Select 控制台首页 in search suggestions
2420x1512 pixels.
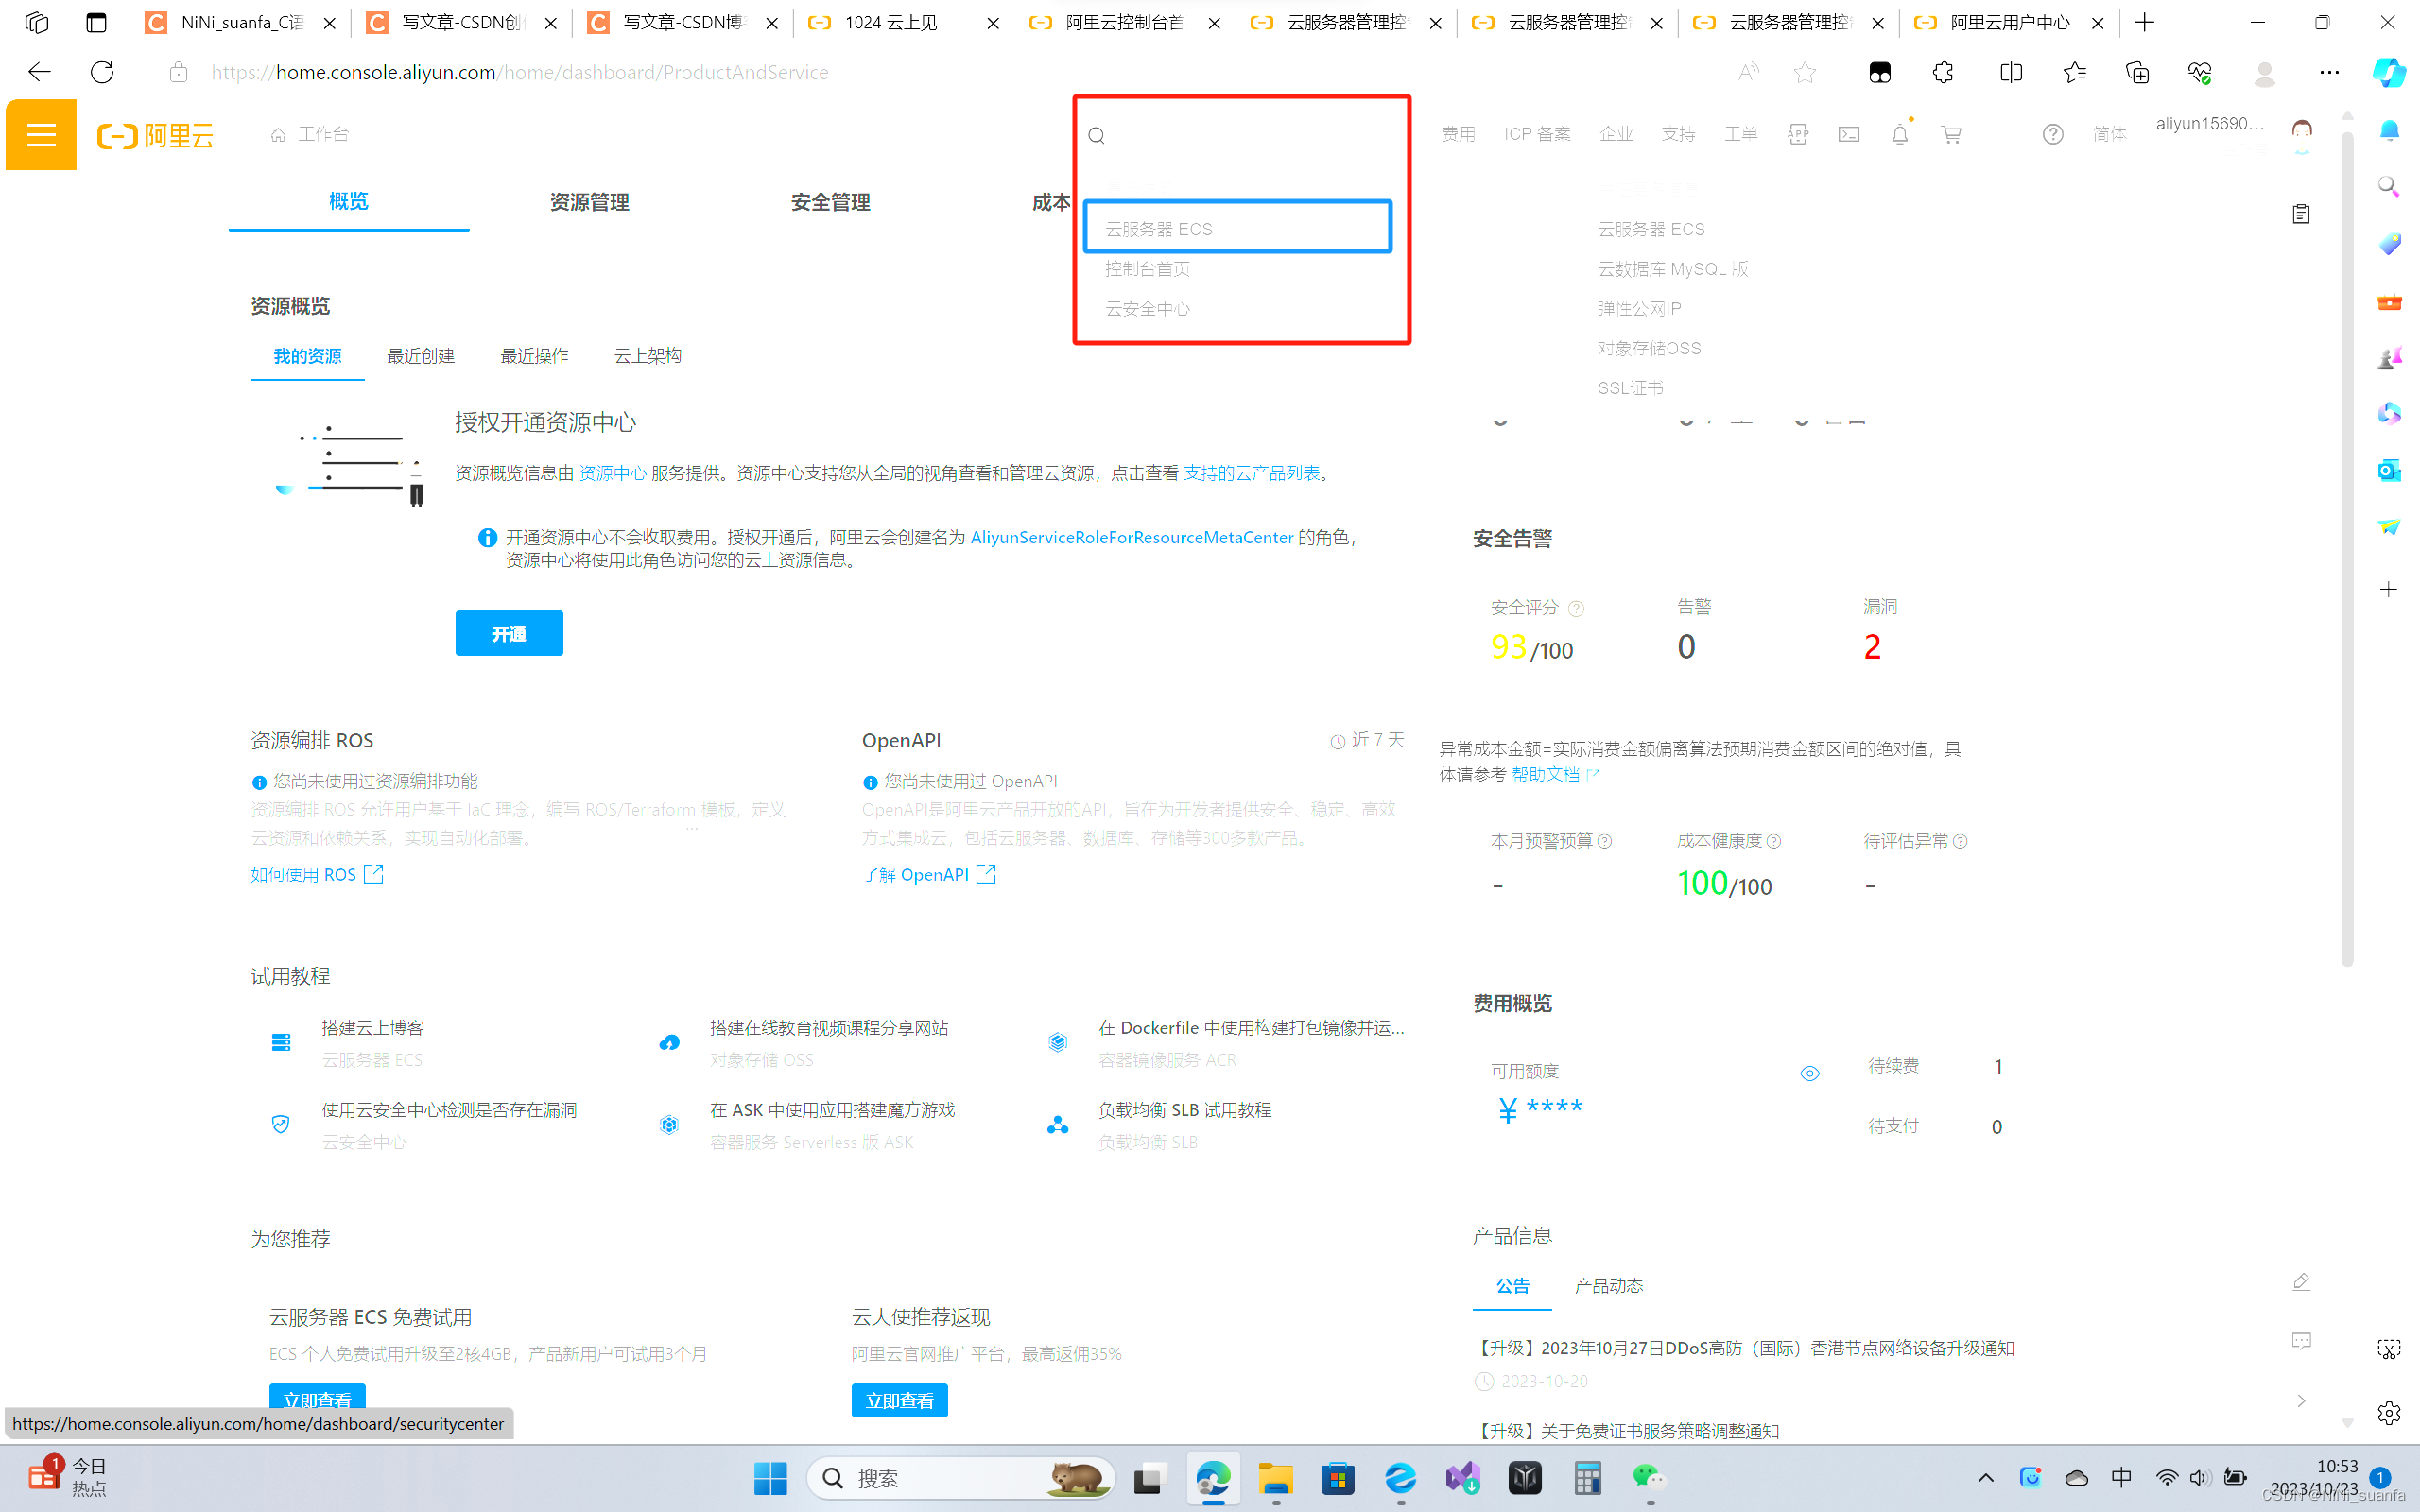coord(1147,269)
